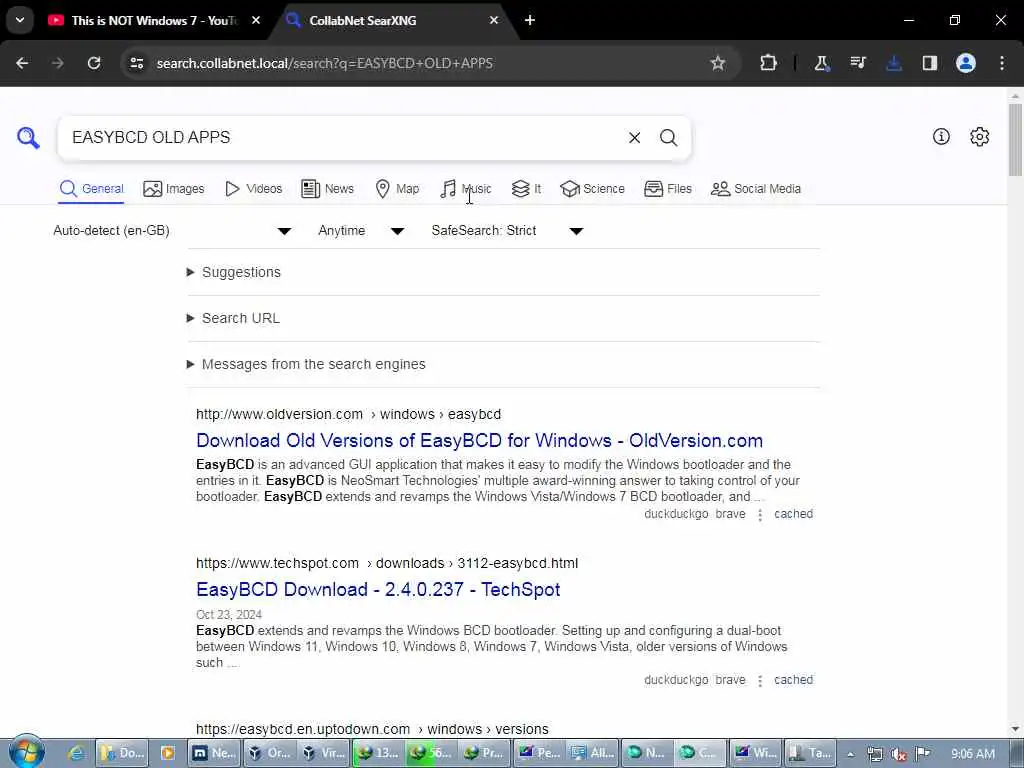Open the tab search dropdown arrow
1024x768 pixels.
(20, 20)
